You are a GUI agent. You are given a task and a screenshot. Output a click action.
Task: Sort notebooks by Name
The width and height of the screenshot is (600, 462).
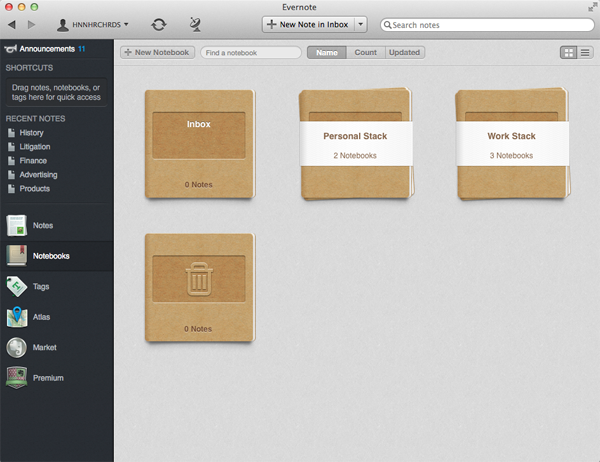[x=327, y=52]
